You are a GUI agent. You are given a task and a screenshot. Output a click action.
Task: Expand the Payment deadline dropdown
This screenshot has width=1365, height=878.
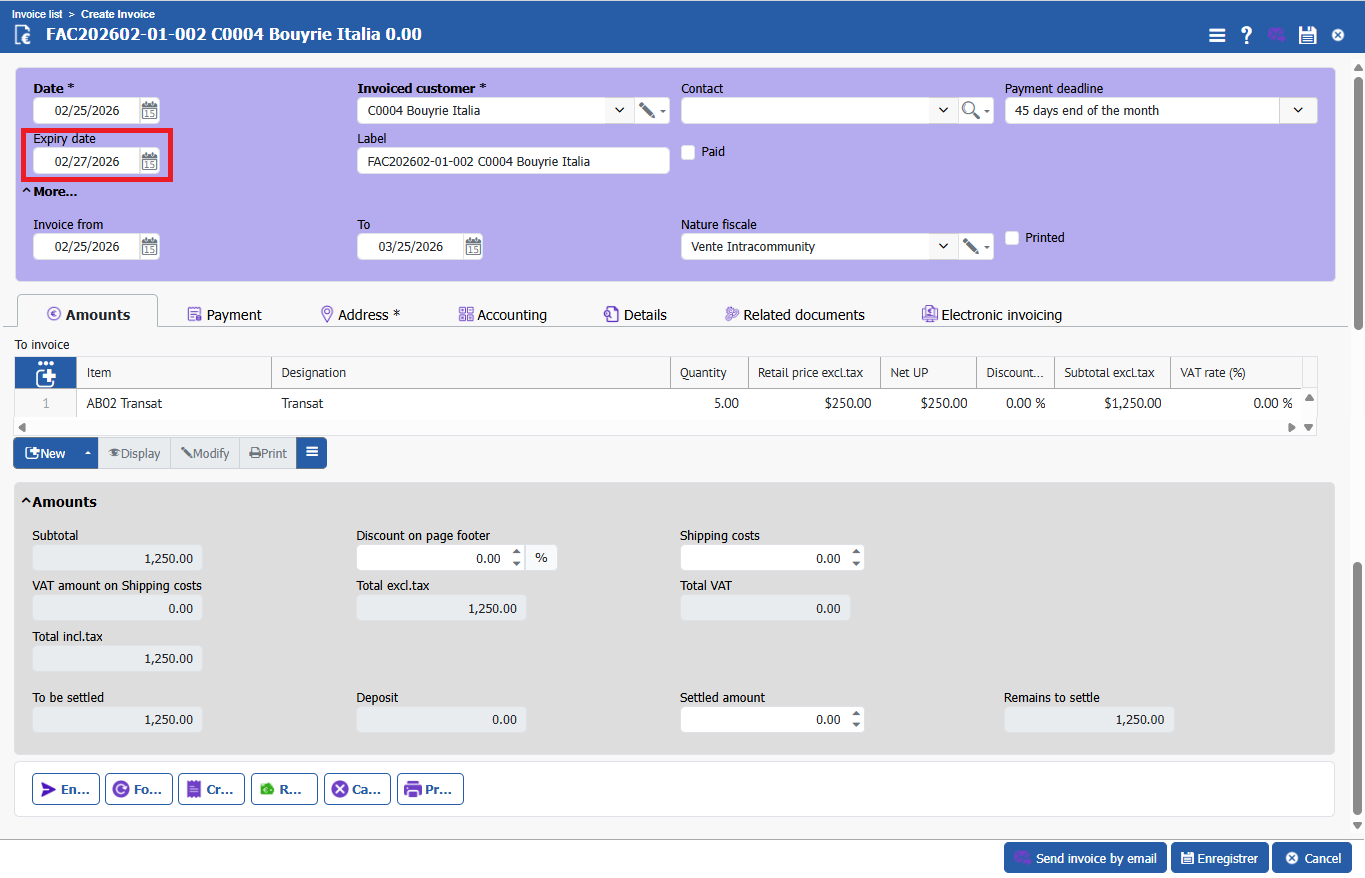click(x=1298, y=110)
